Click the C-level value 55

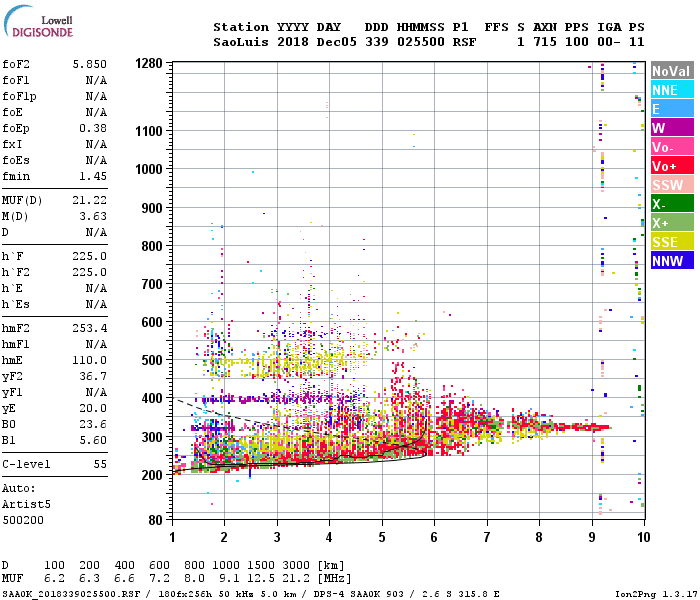[x=100, y=464]
